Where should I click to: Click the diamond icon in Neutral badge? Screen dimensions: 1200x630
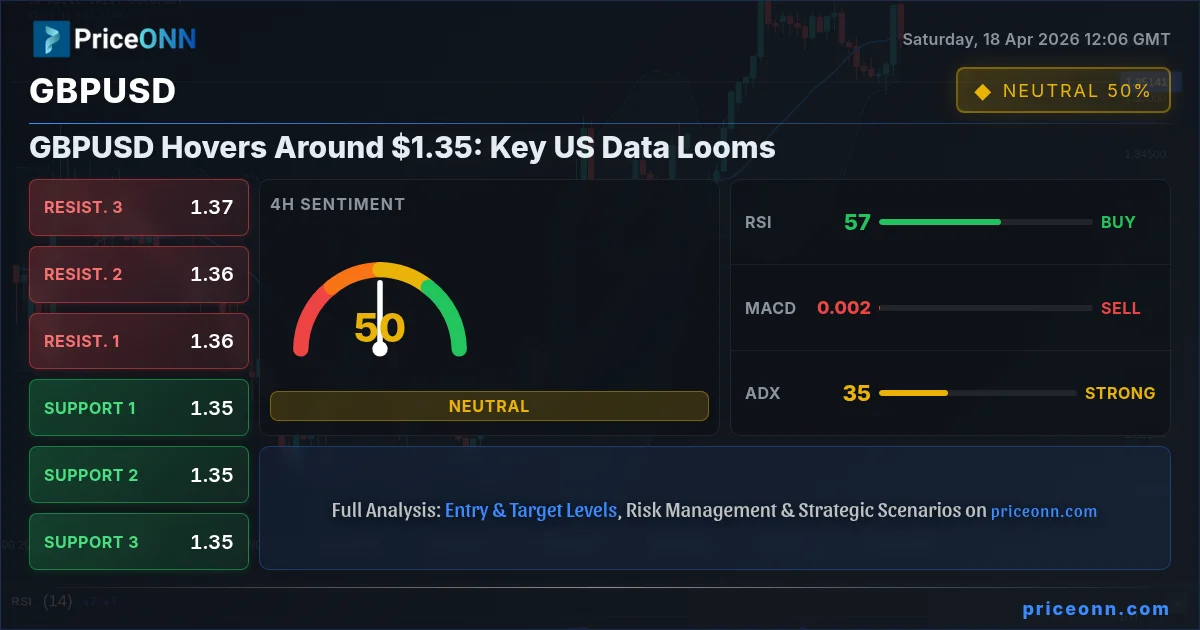tap(982, 91)
